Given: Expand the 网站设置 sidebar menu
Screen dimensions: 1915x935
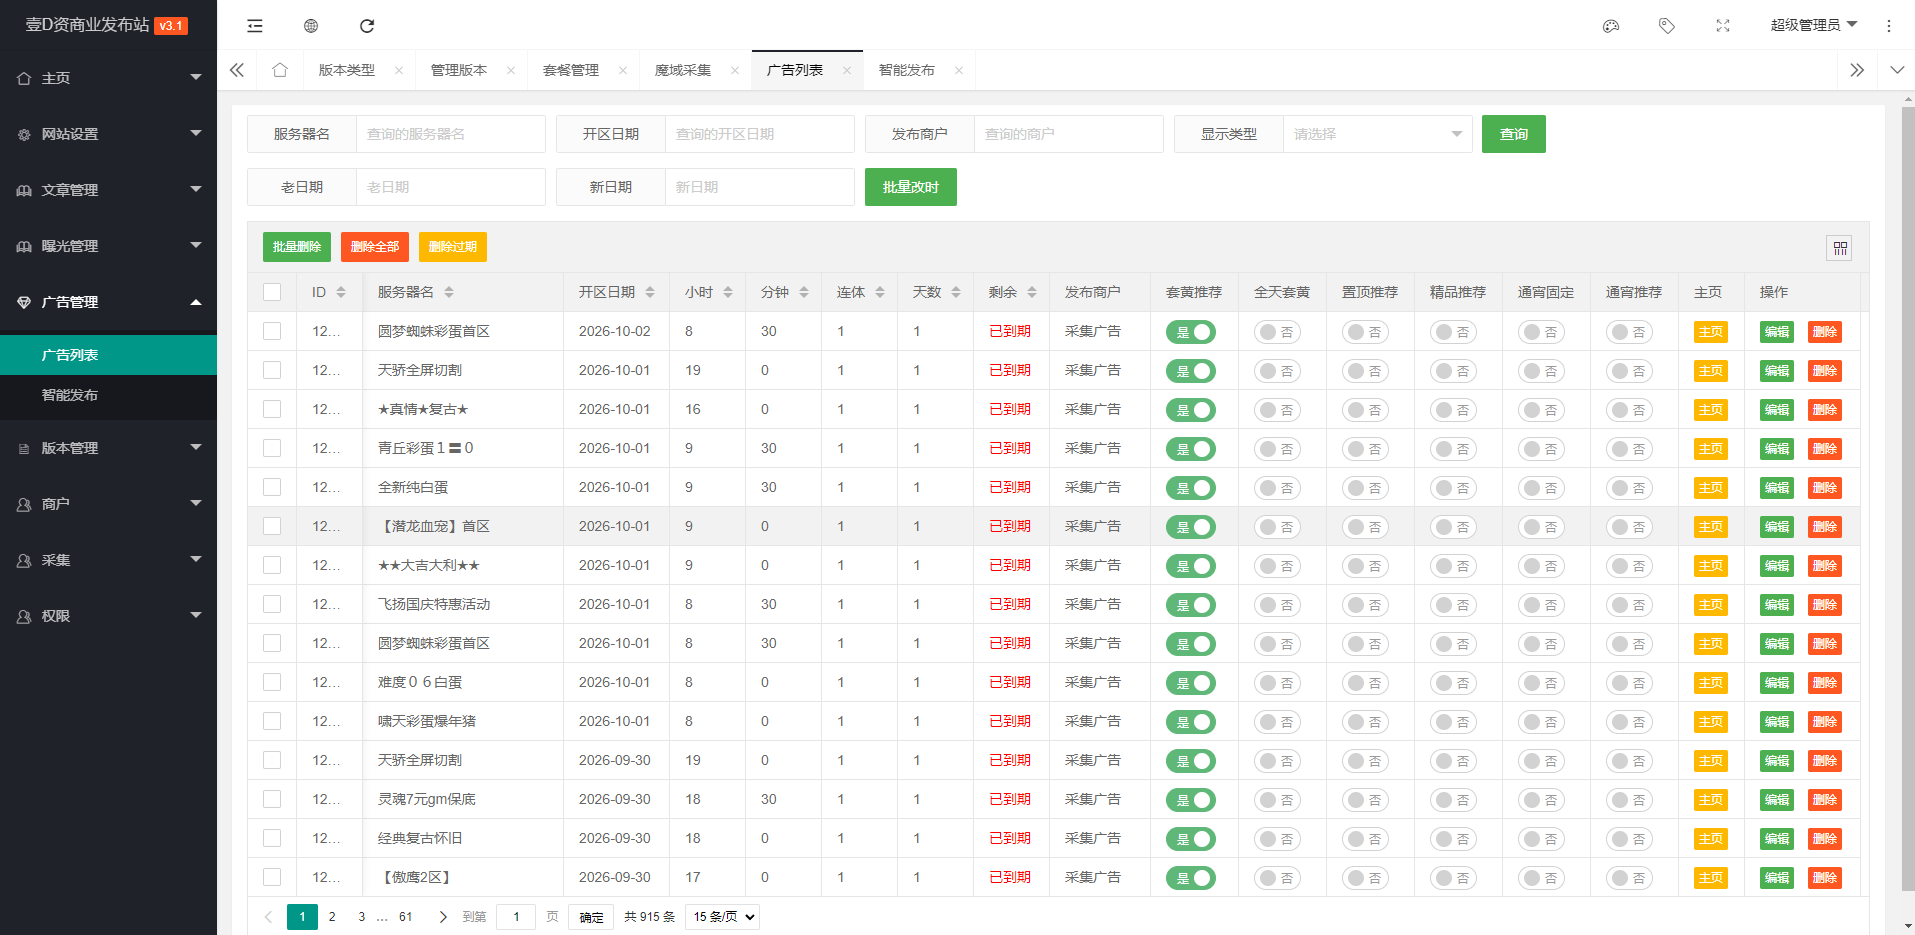Looking at the screenshot, I should 108,134.
